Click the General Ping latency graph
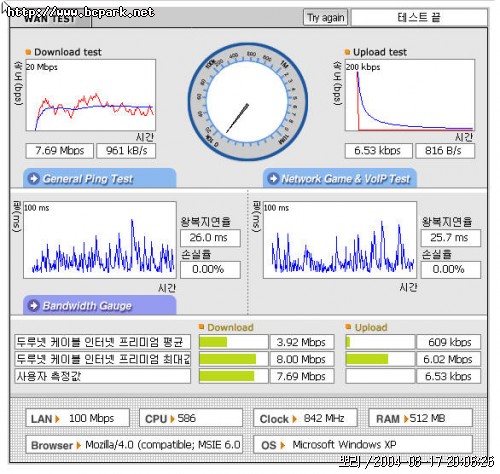The width and height of the screenshot is (500, 474). 100,240
